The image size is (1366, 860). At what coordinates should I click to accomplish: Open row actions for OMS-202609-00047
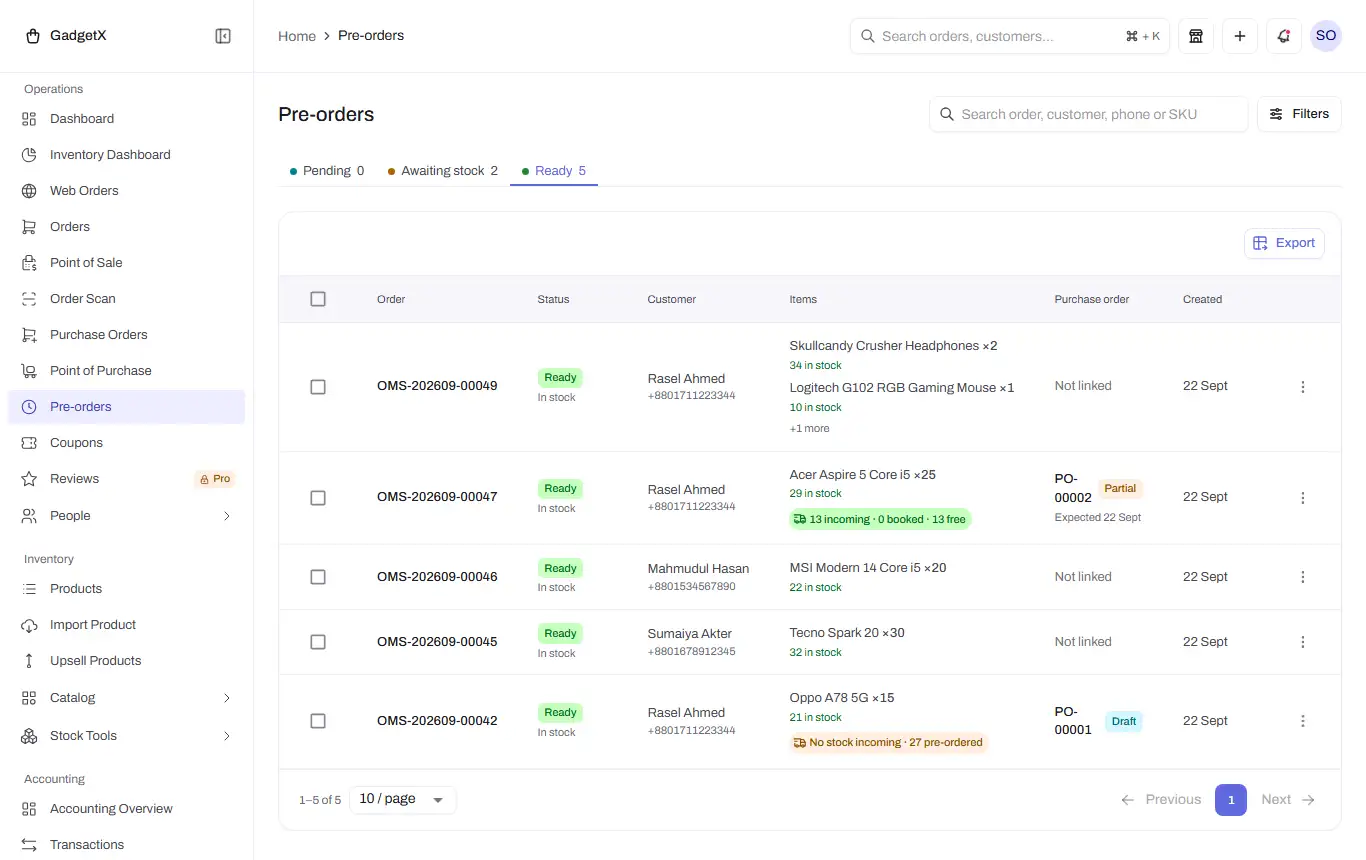[x=1303, y=498]
